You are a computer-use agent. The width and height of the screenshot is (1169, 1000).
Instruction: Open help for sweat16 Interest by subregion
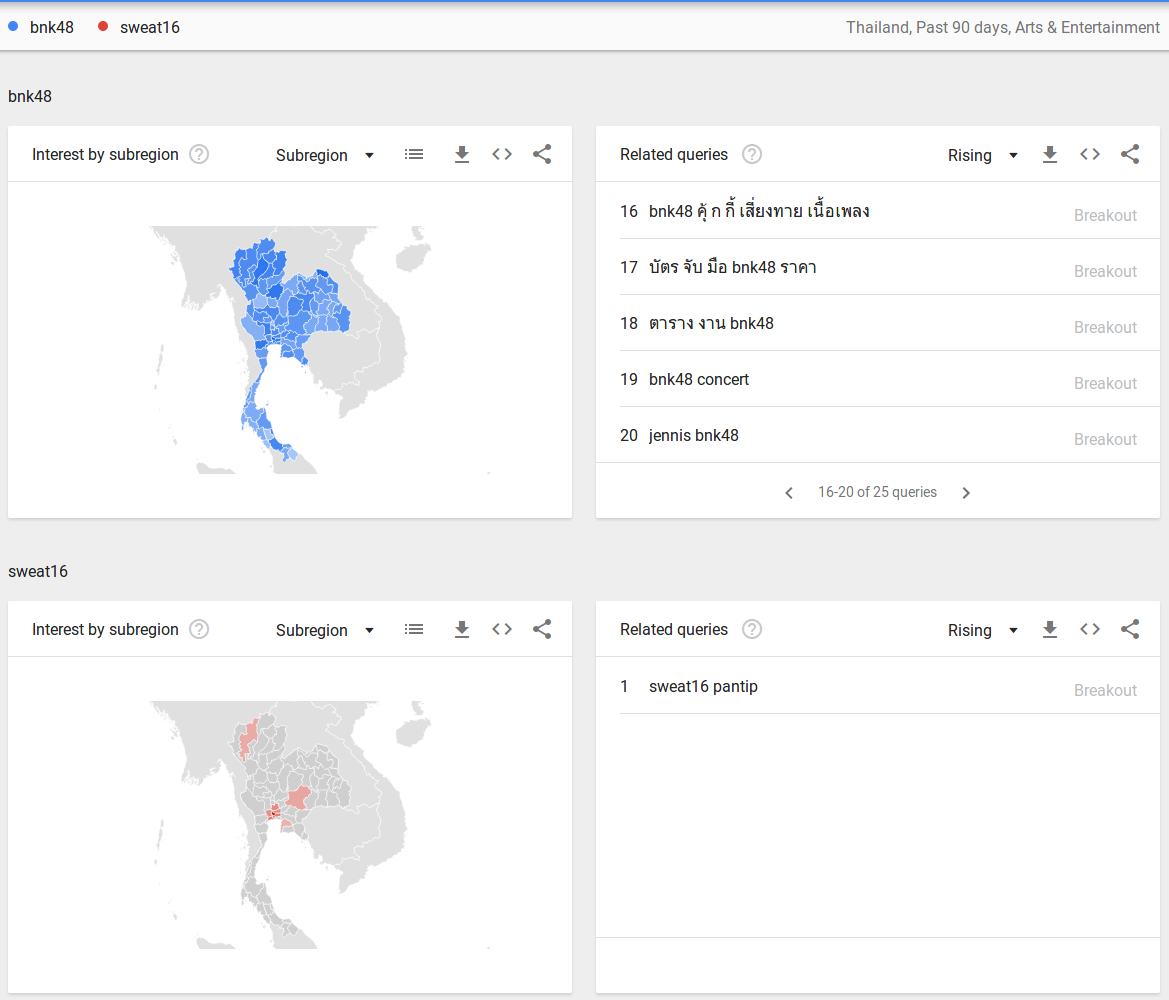(199, 629)
